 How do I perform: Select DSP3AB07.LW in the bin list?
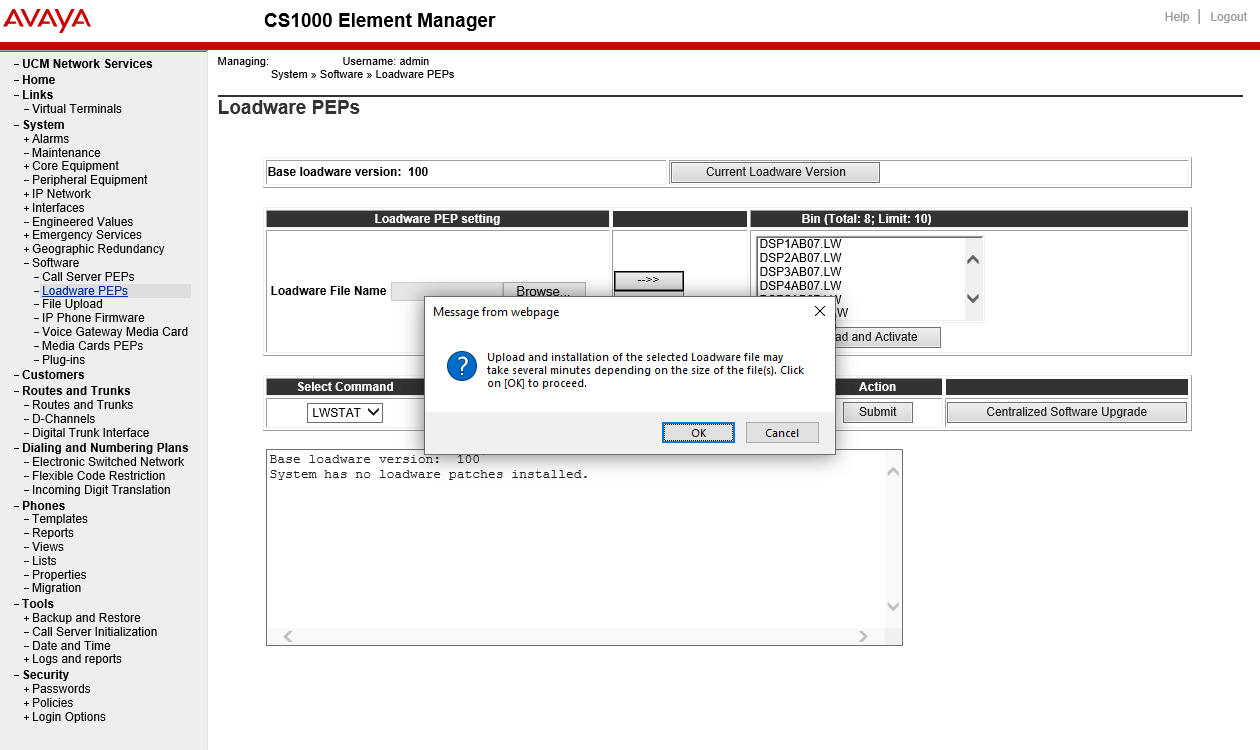click(x=800, y=272)
